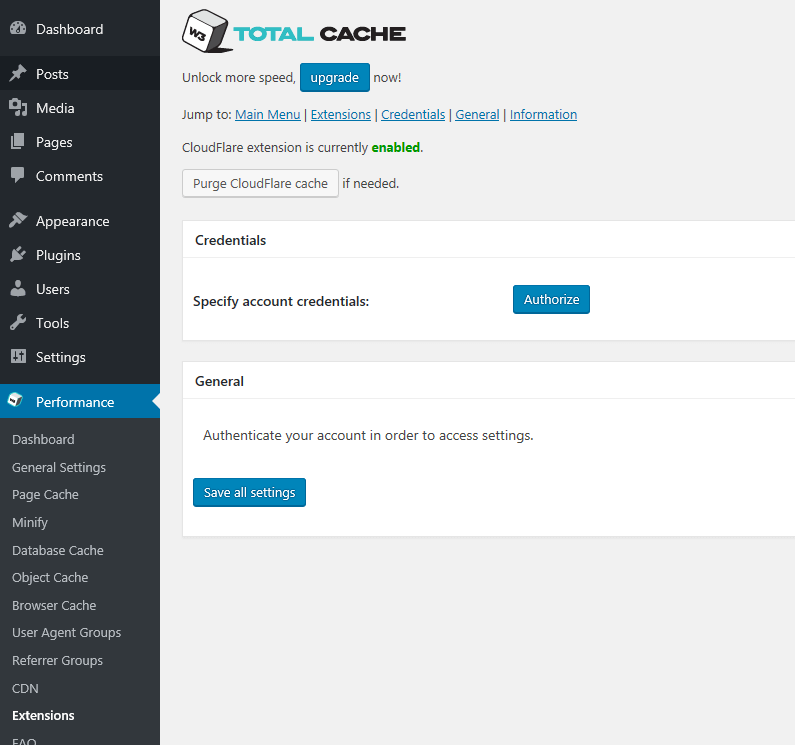
Task: Click 'Authenticate your account' message text
Action: 368,435
